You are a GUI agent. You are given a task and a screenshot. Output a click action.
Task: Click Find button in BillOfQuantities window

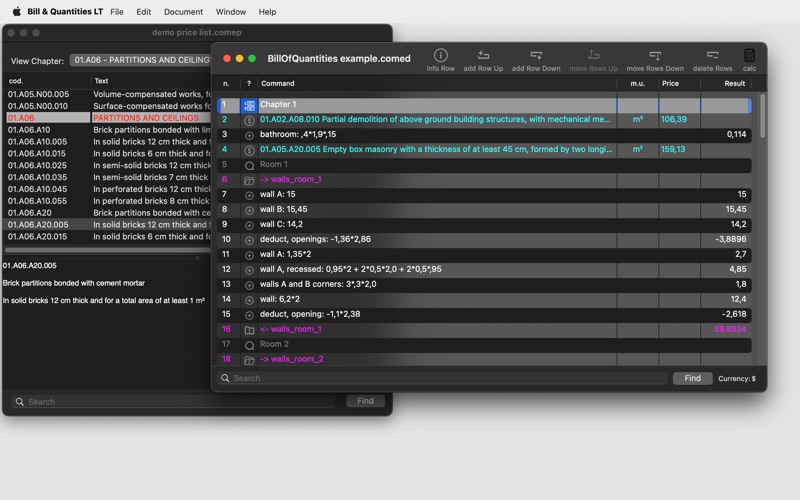[x=692, y=378]
